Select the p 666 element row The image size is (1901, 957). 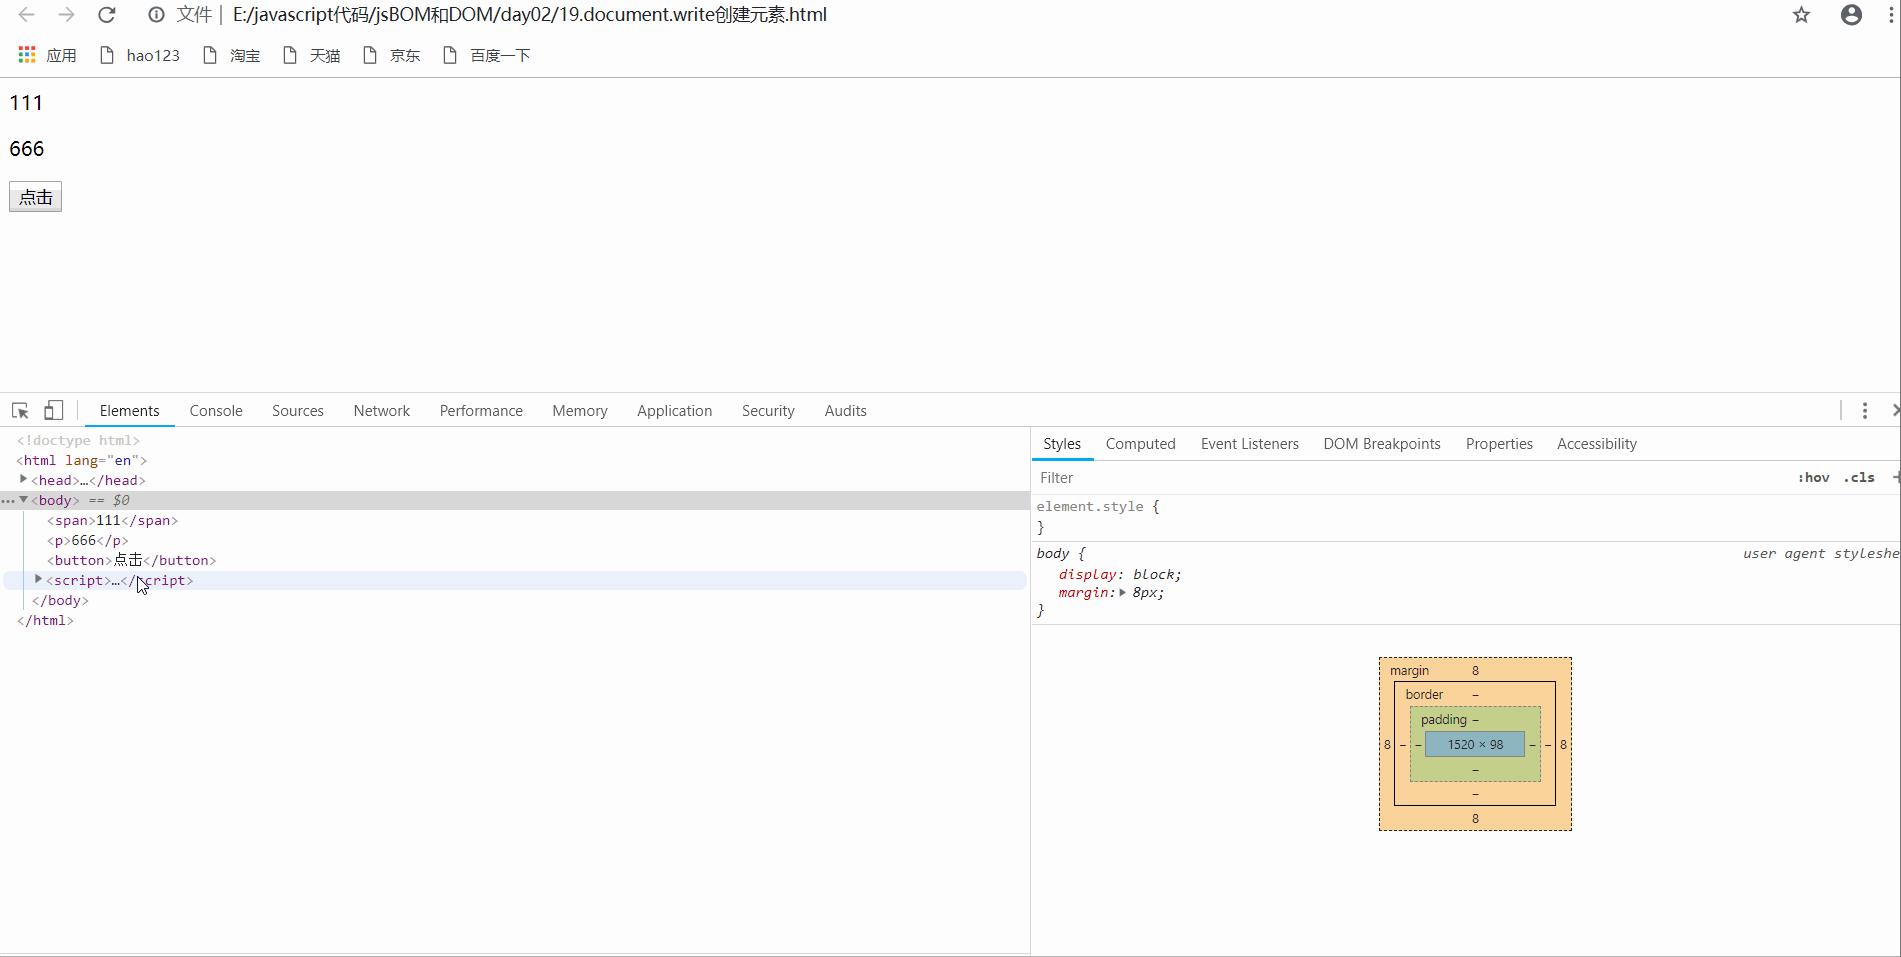tap(88, 540)
